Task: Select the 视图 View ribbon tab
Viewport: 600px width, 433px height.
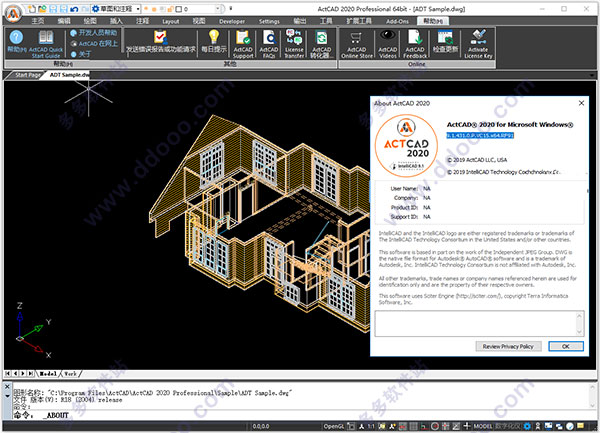Action: click(x=199, y=21)
